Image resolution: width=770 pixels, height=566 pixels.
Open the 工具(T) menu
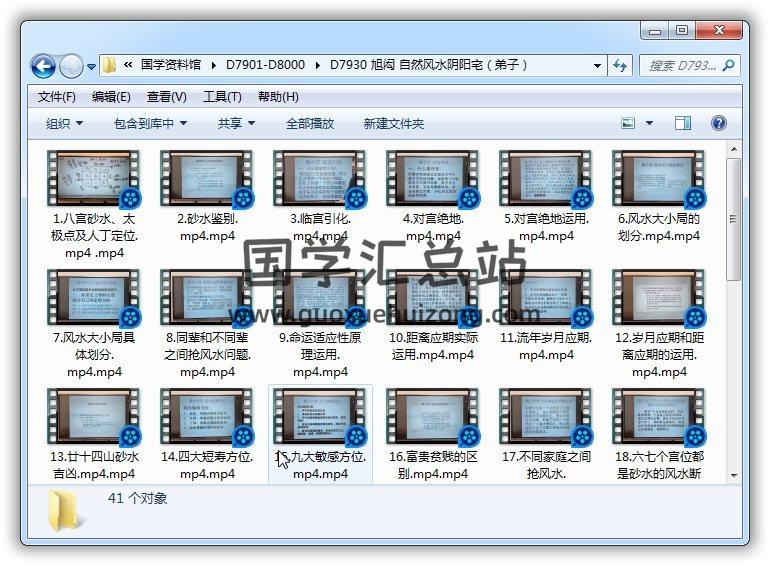click(x=222, y=97)
